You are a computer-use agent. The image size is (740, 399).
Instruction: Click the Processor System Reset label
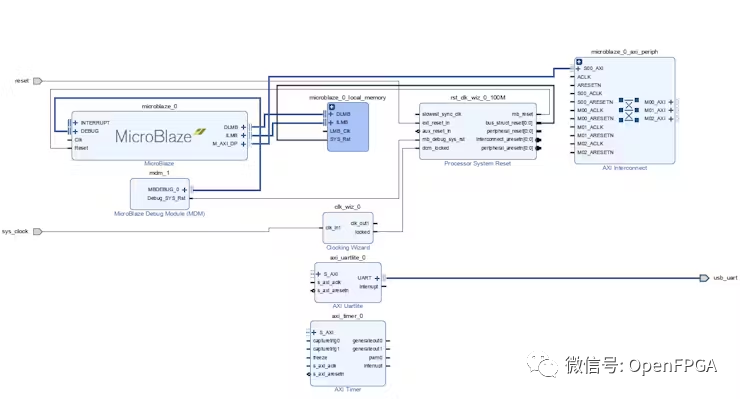coord(478,163)
